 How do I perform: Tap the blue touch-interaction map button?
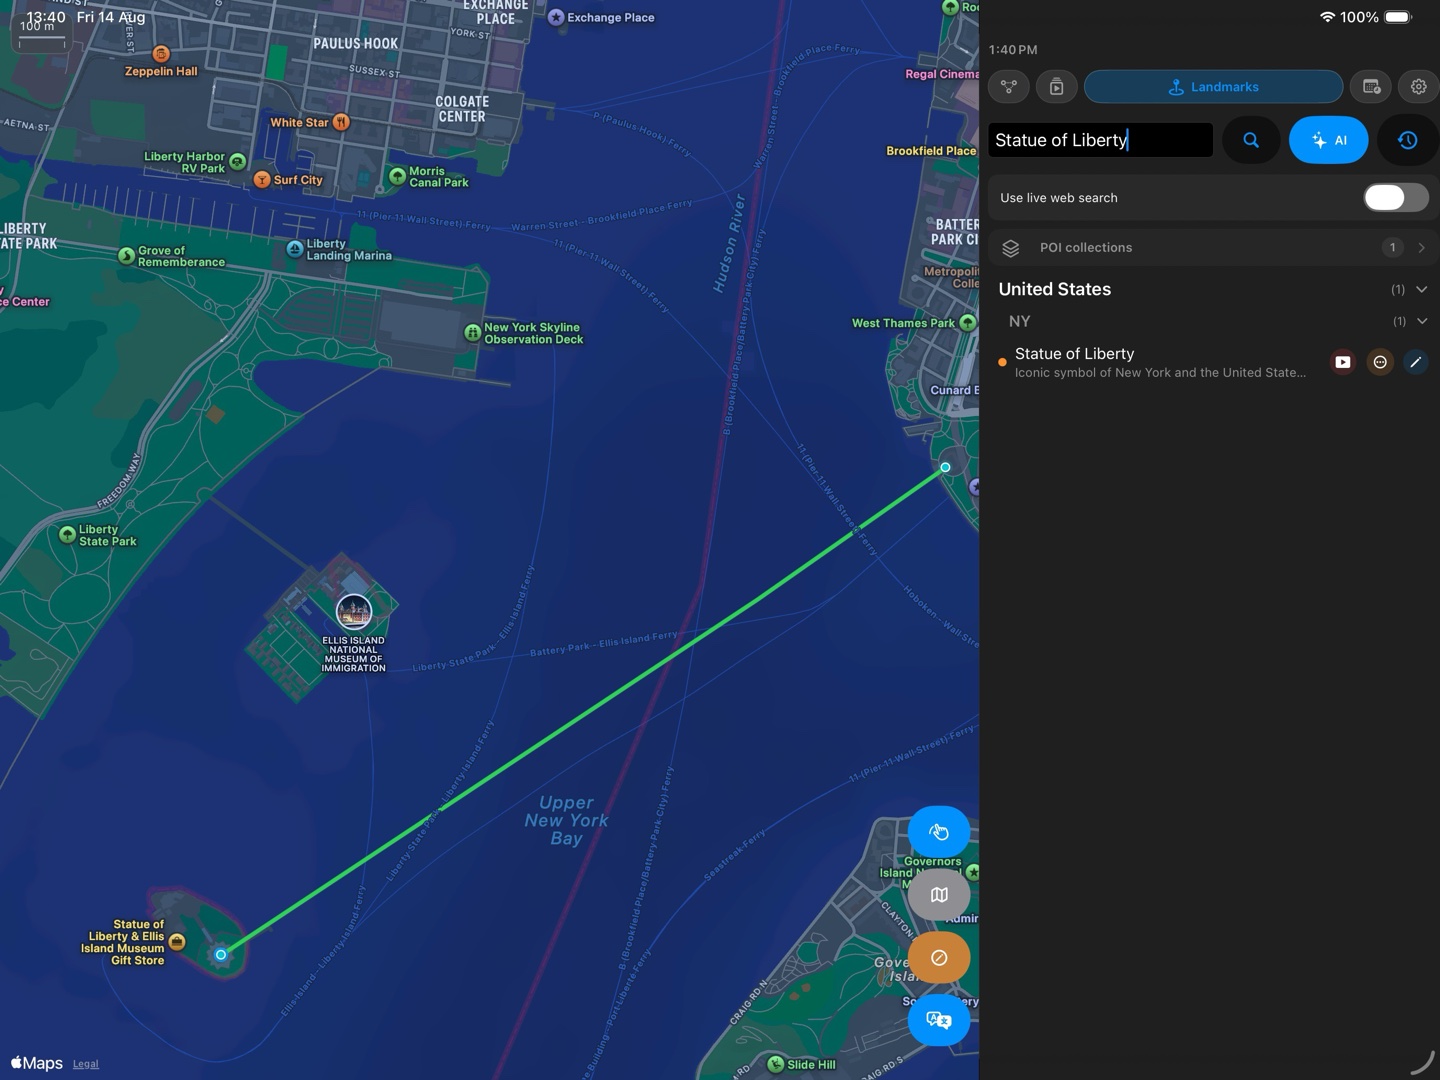(939, 832)
